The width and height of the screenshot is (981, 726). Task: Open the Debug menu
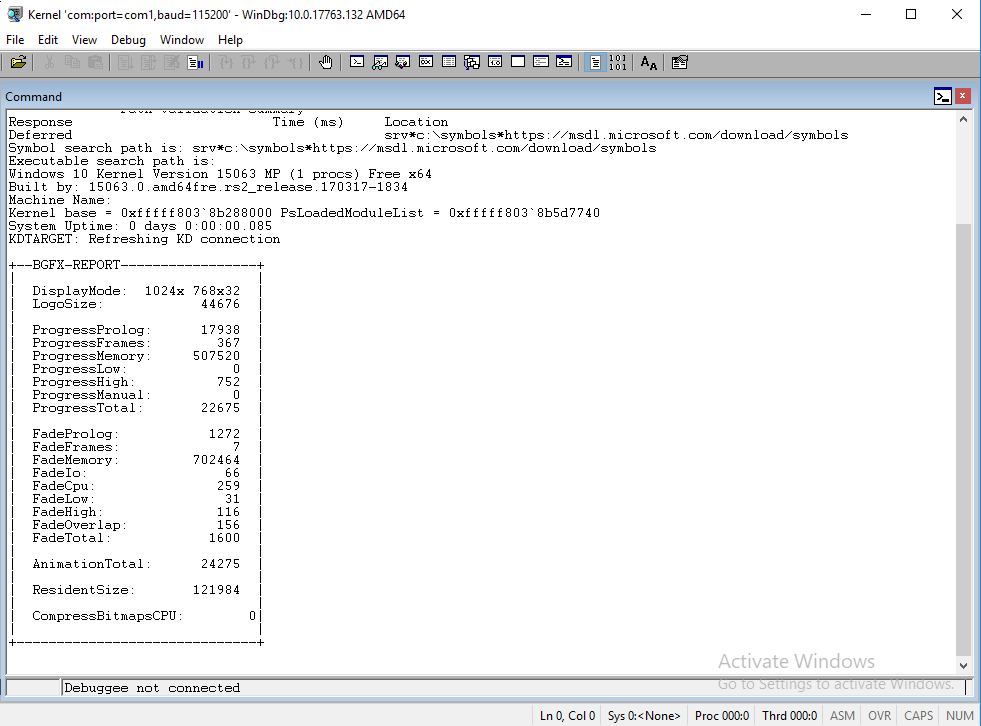(x=128, y=40)
